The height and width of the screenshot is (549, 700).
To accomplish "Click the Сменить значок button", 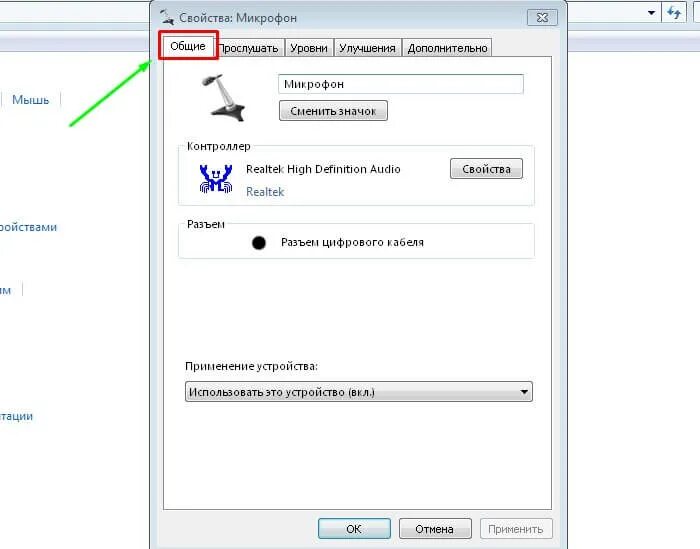I will [333, 111].
